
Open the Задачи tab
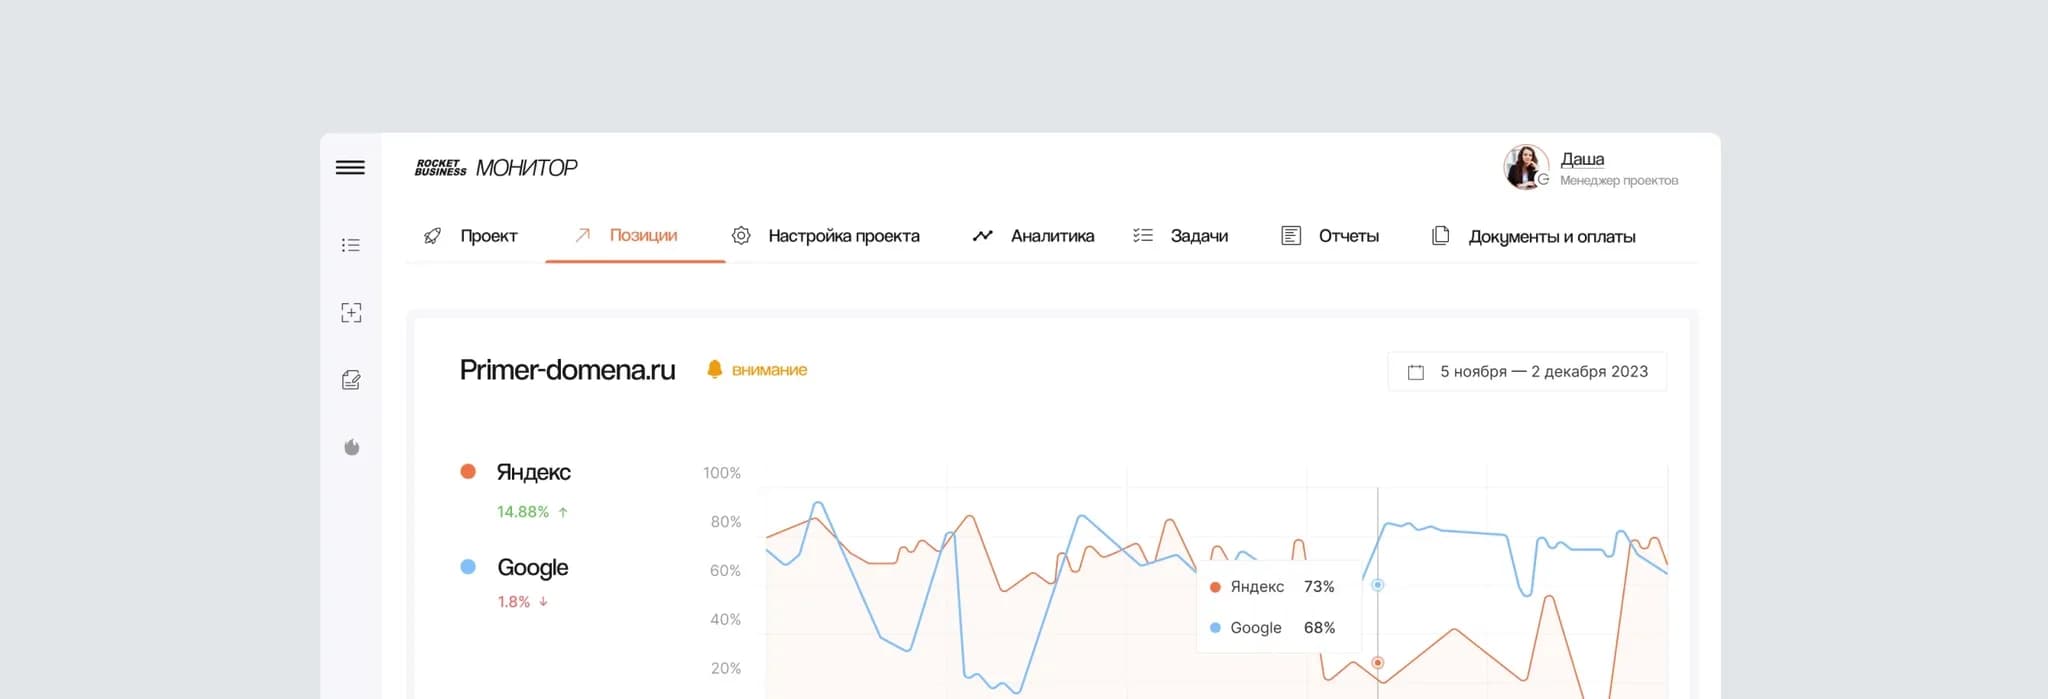click(x=1181, y=236)
